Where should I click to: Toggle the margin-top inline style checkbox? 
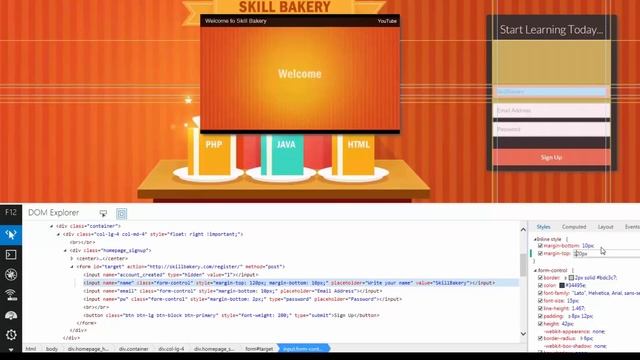coord(540,253)
